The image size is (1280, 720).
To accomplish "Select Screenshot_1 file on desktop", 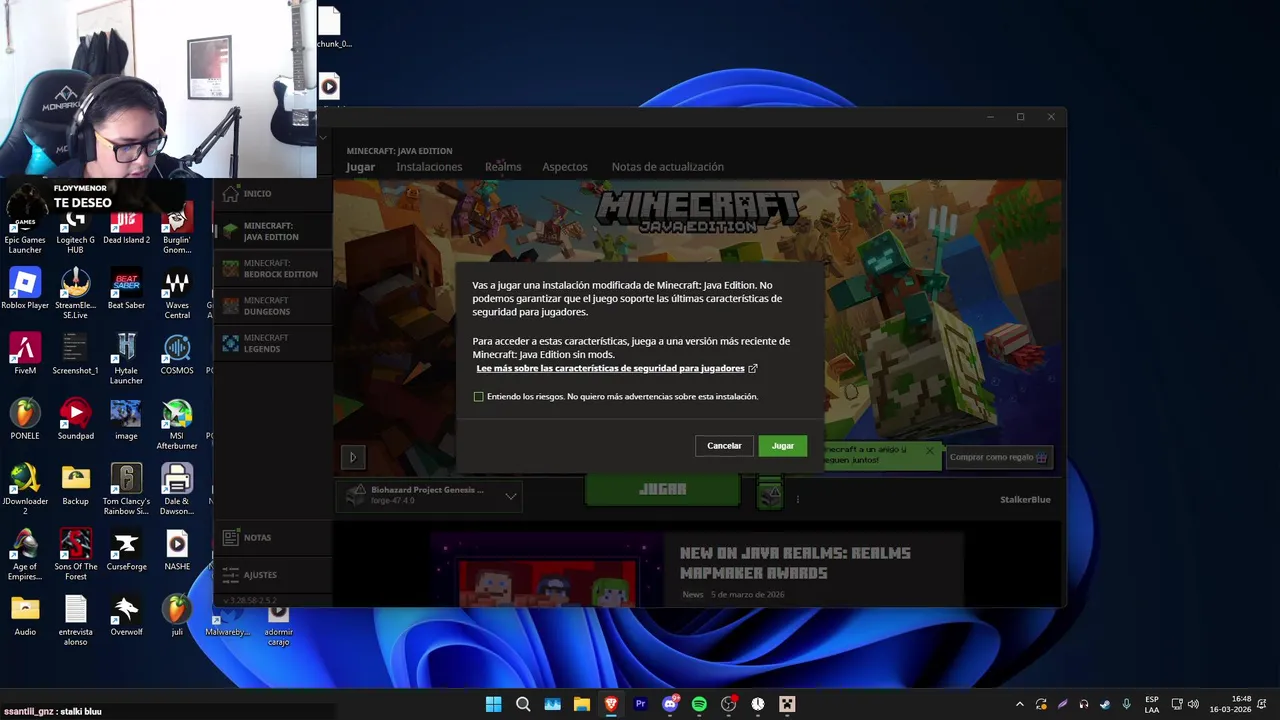I will coord(76,353).
